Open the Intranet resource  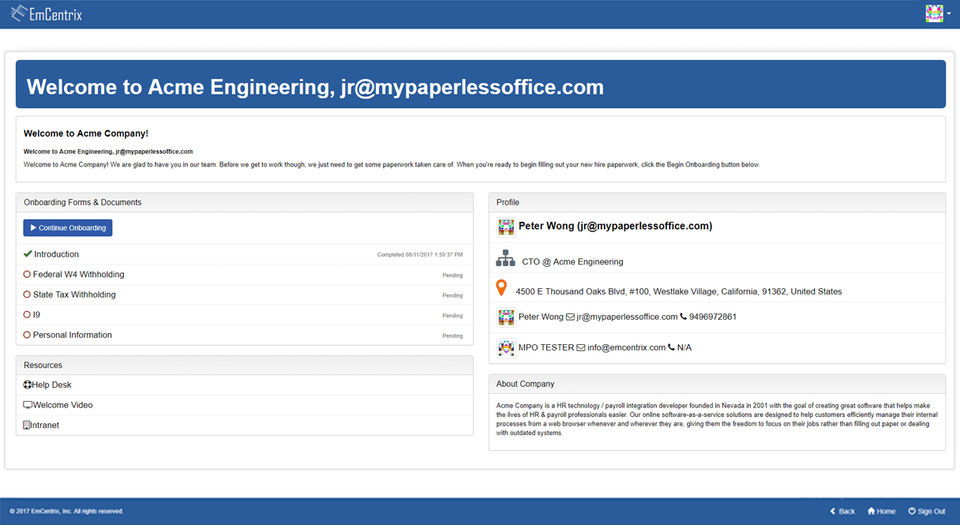tap(45, 425)
